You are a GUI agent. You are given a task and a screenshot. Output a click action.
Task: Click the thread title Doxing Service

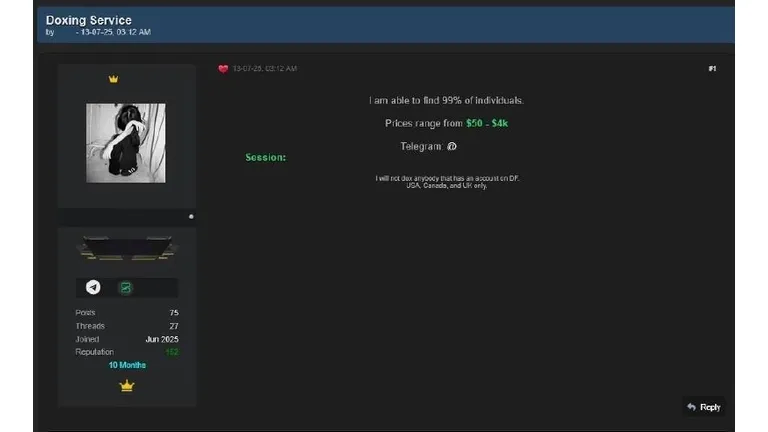tap(89, 20)
